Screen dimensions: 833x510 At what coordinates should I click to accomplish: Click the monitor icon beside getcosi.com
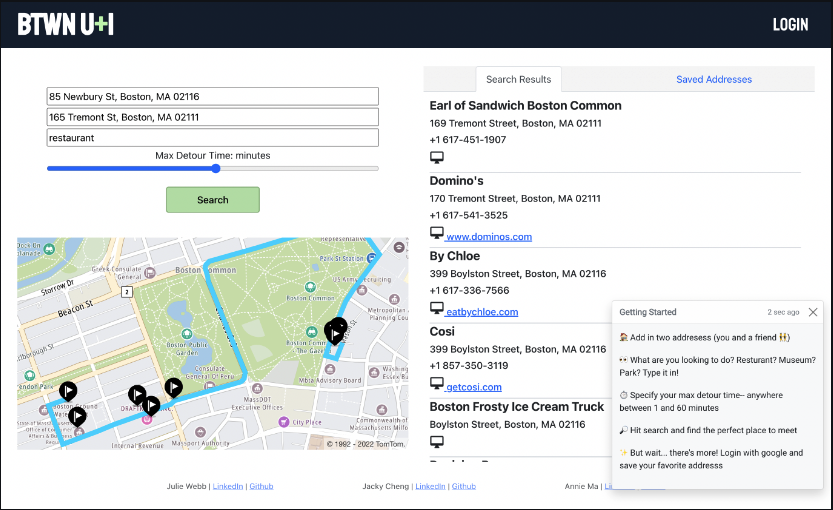436,383
